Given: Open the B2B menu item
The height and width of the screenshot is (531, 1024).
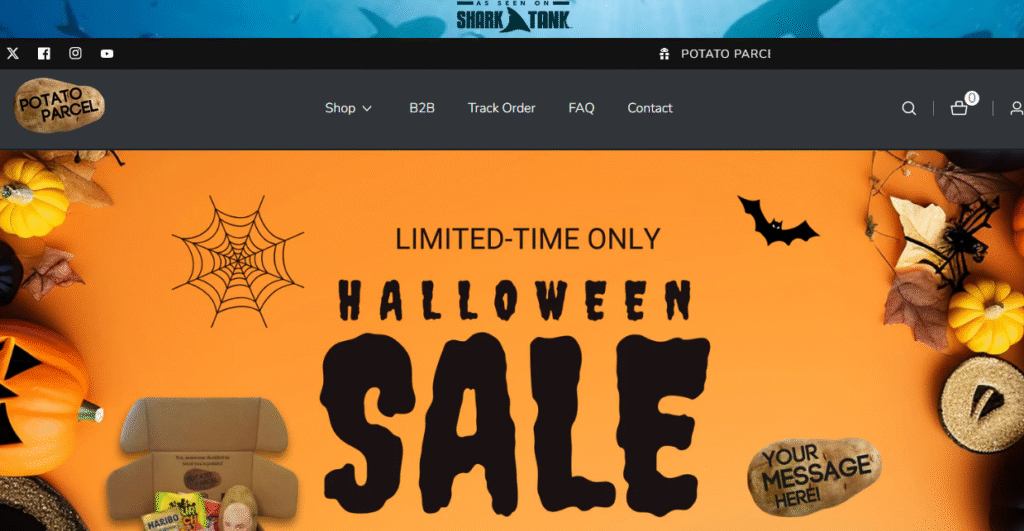Looking at the screenshot, I should click(422, 108).
